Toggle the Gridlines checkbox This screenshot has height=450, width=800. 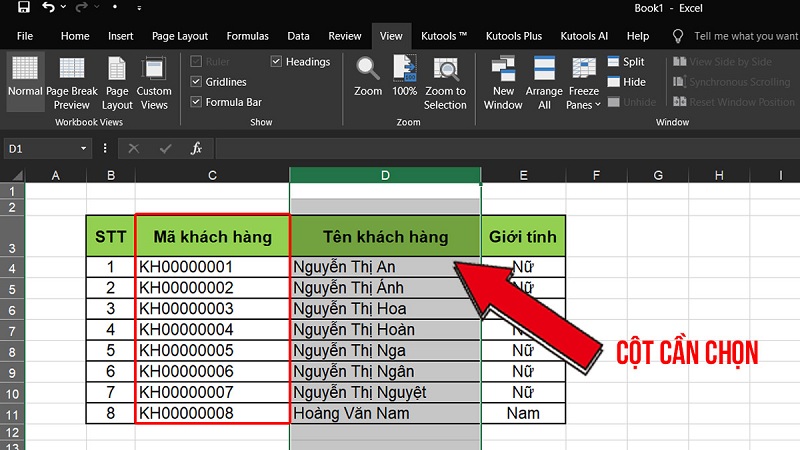(x=196, y=82)
